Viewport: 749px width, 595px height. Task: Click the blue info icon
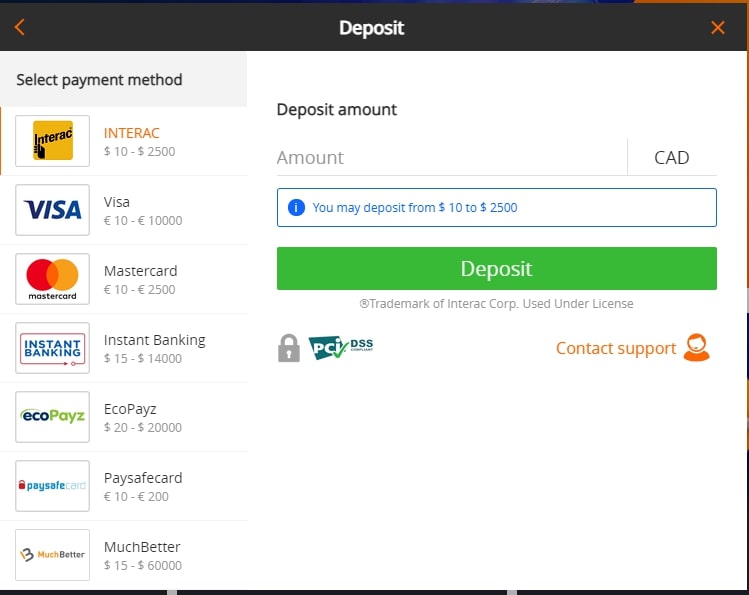point(296,207)
